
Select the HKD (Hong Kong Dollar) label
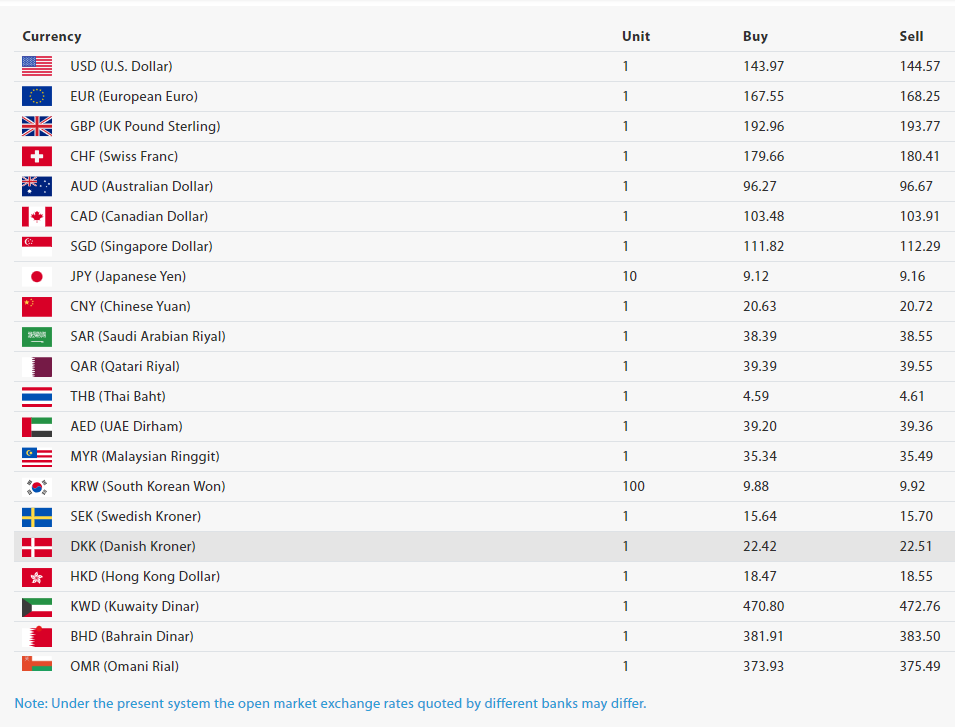(145, 576)
